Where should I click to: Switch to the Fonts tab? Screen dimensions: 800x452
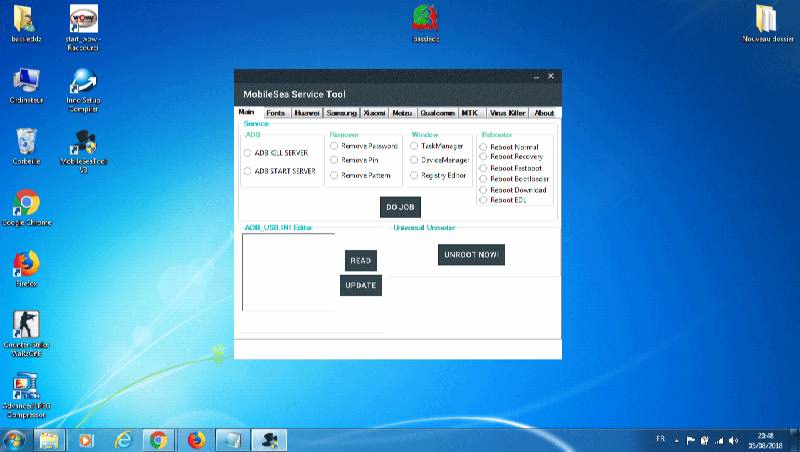276,113
